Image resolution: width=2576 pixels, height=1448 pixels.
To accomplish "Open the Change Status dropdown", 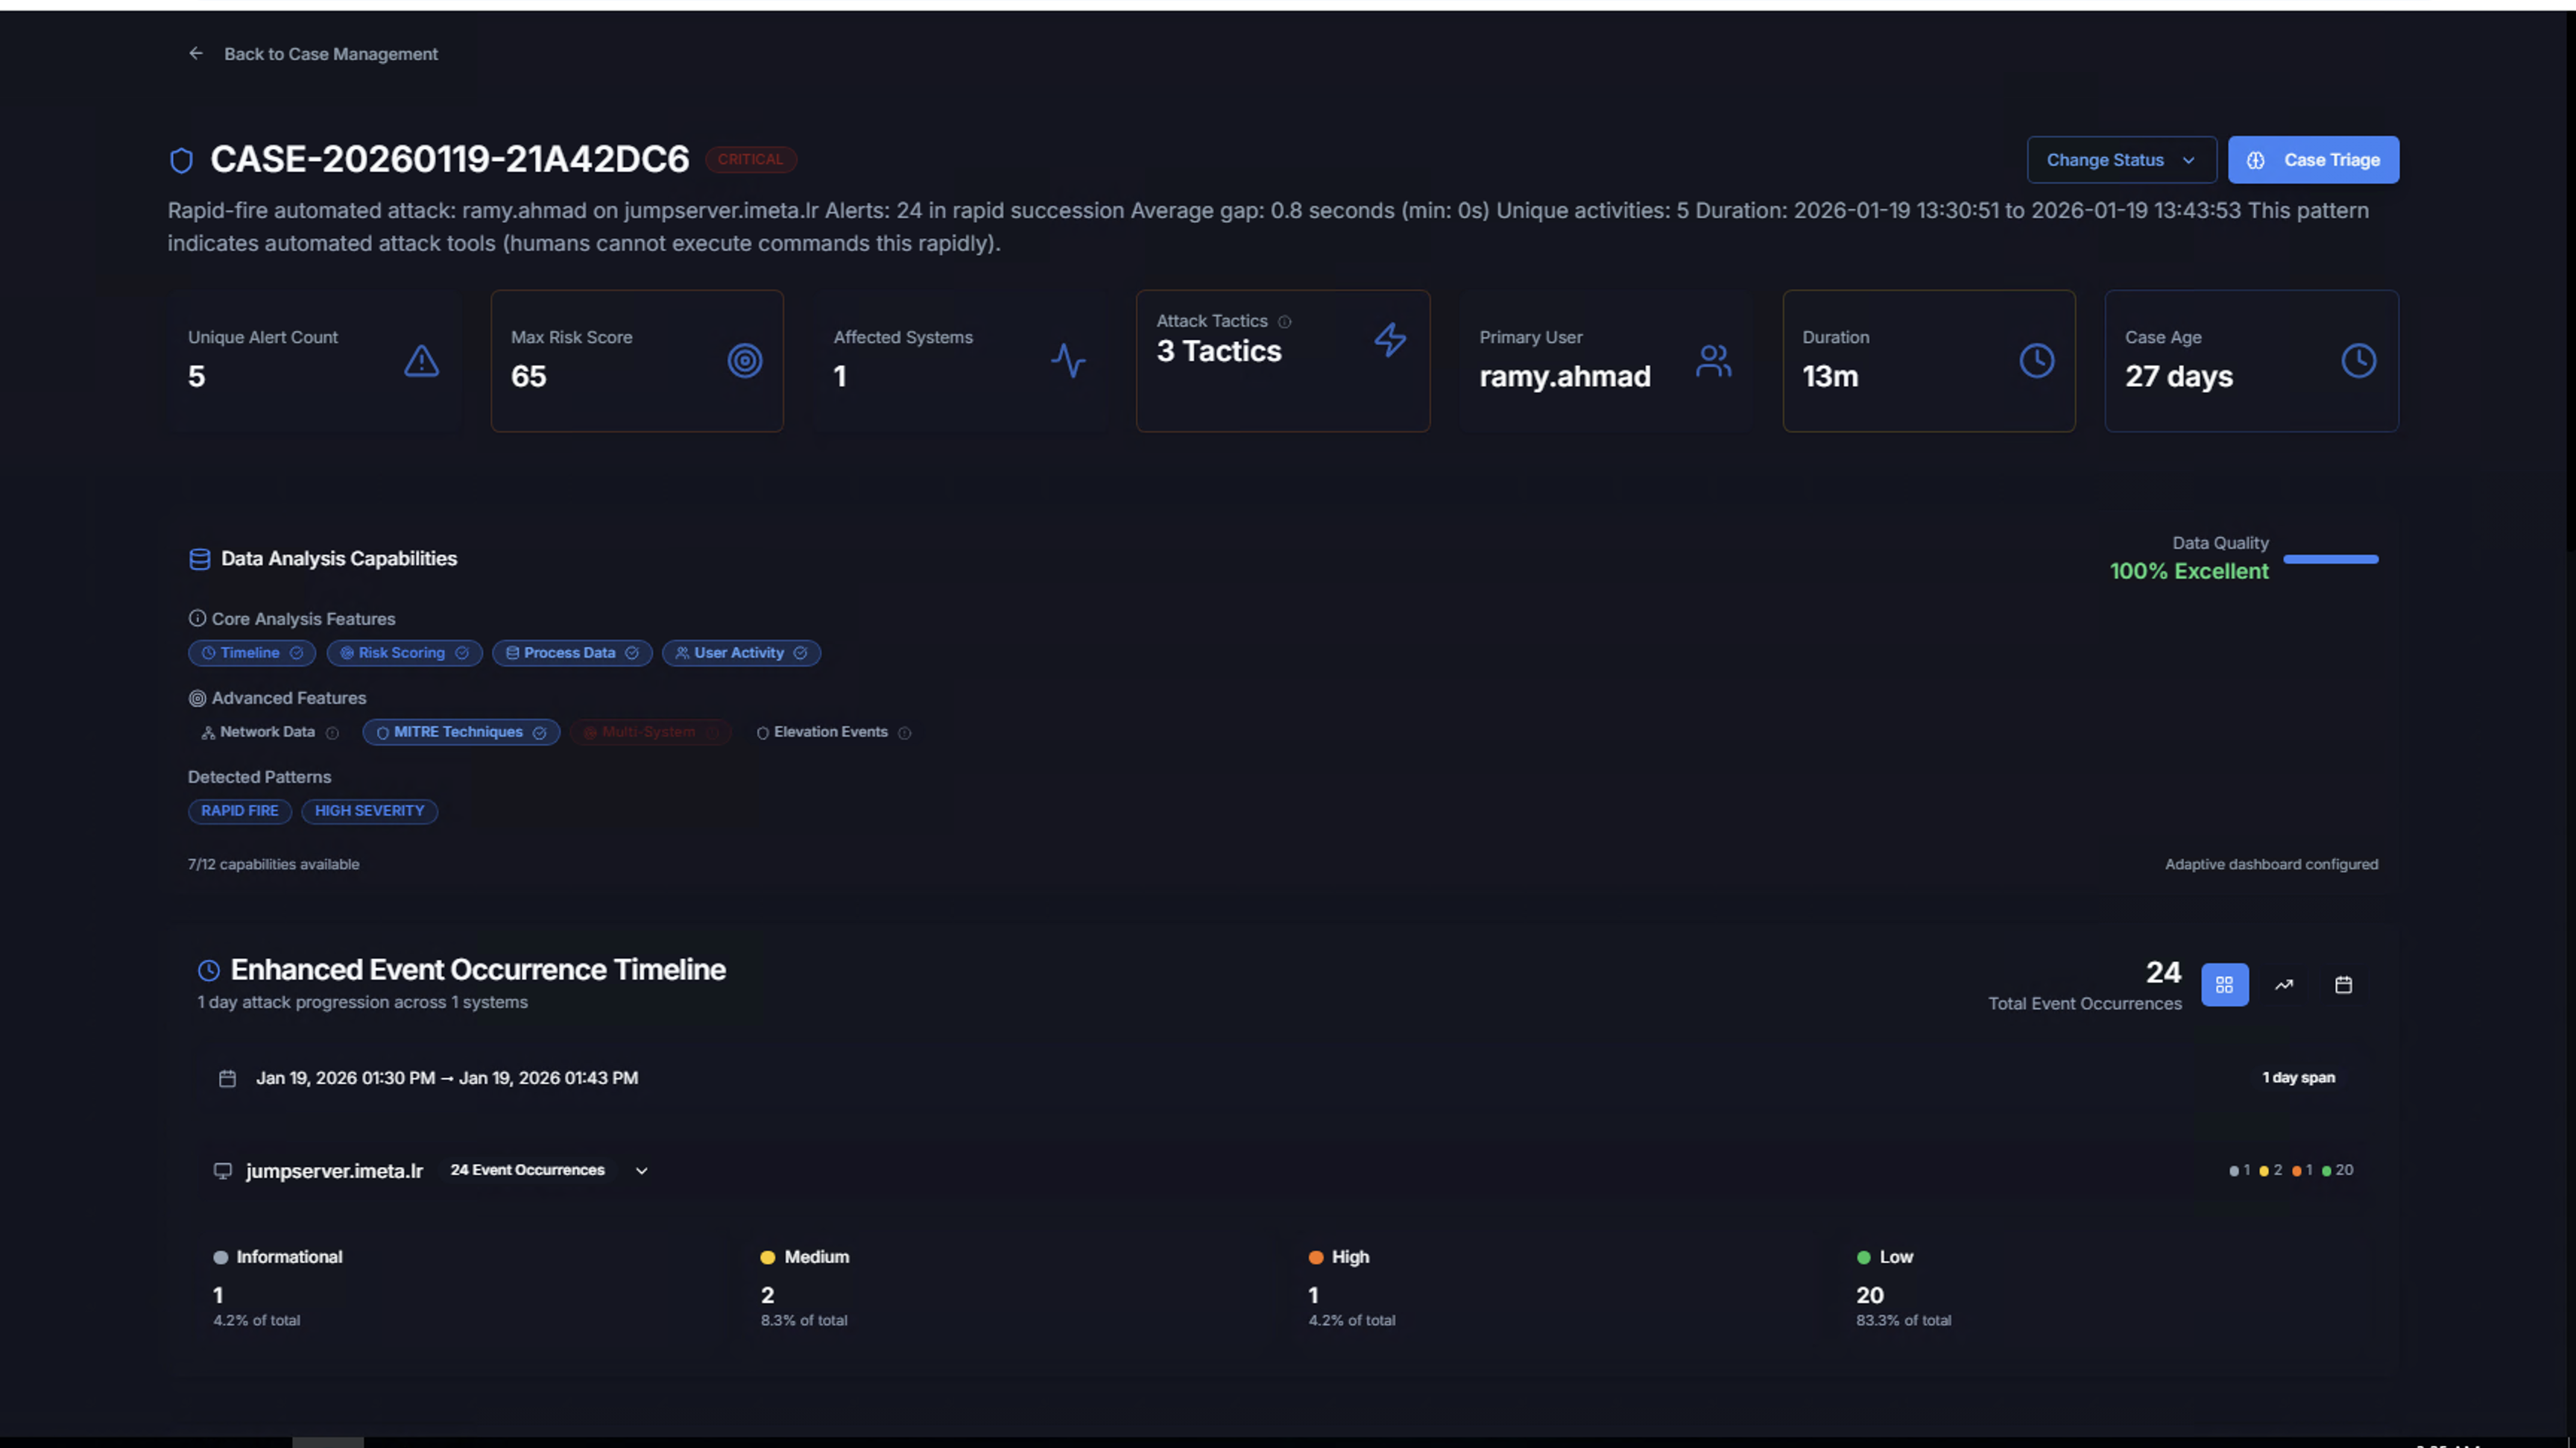I will pyautogui.click(x=2121, y=160).
